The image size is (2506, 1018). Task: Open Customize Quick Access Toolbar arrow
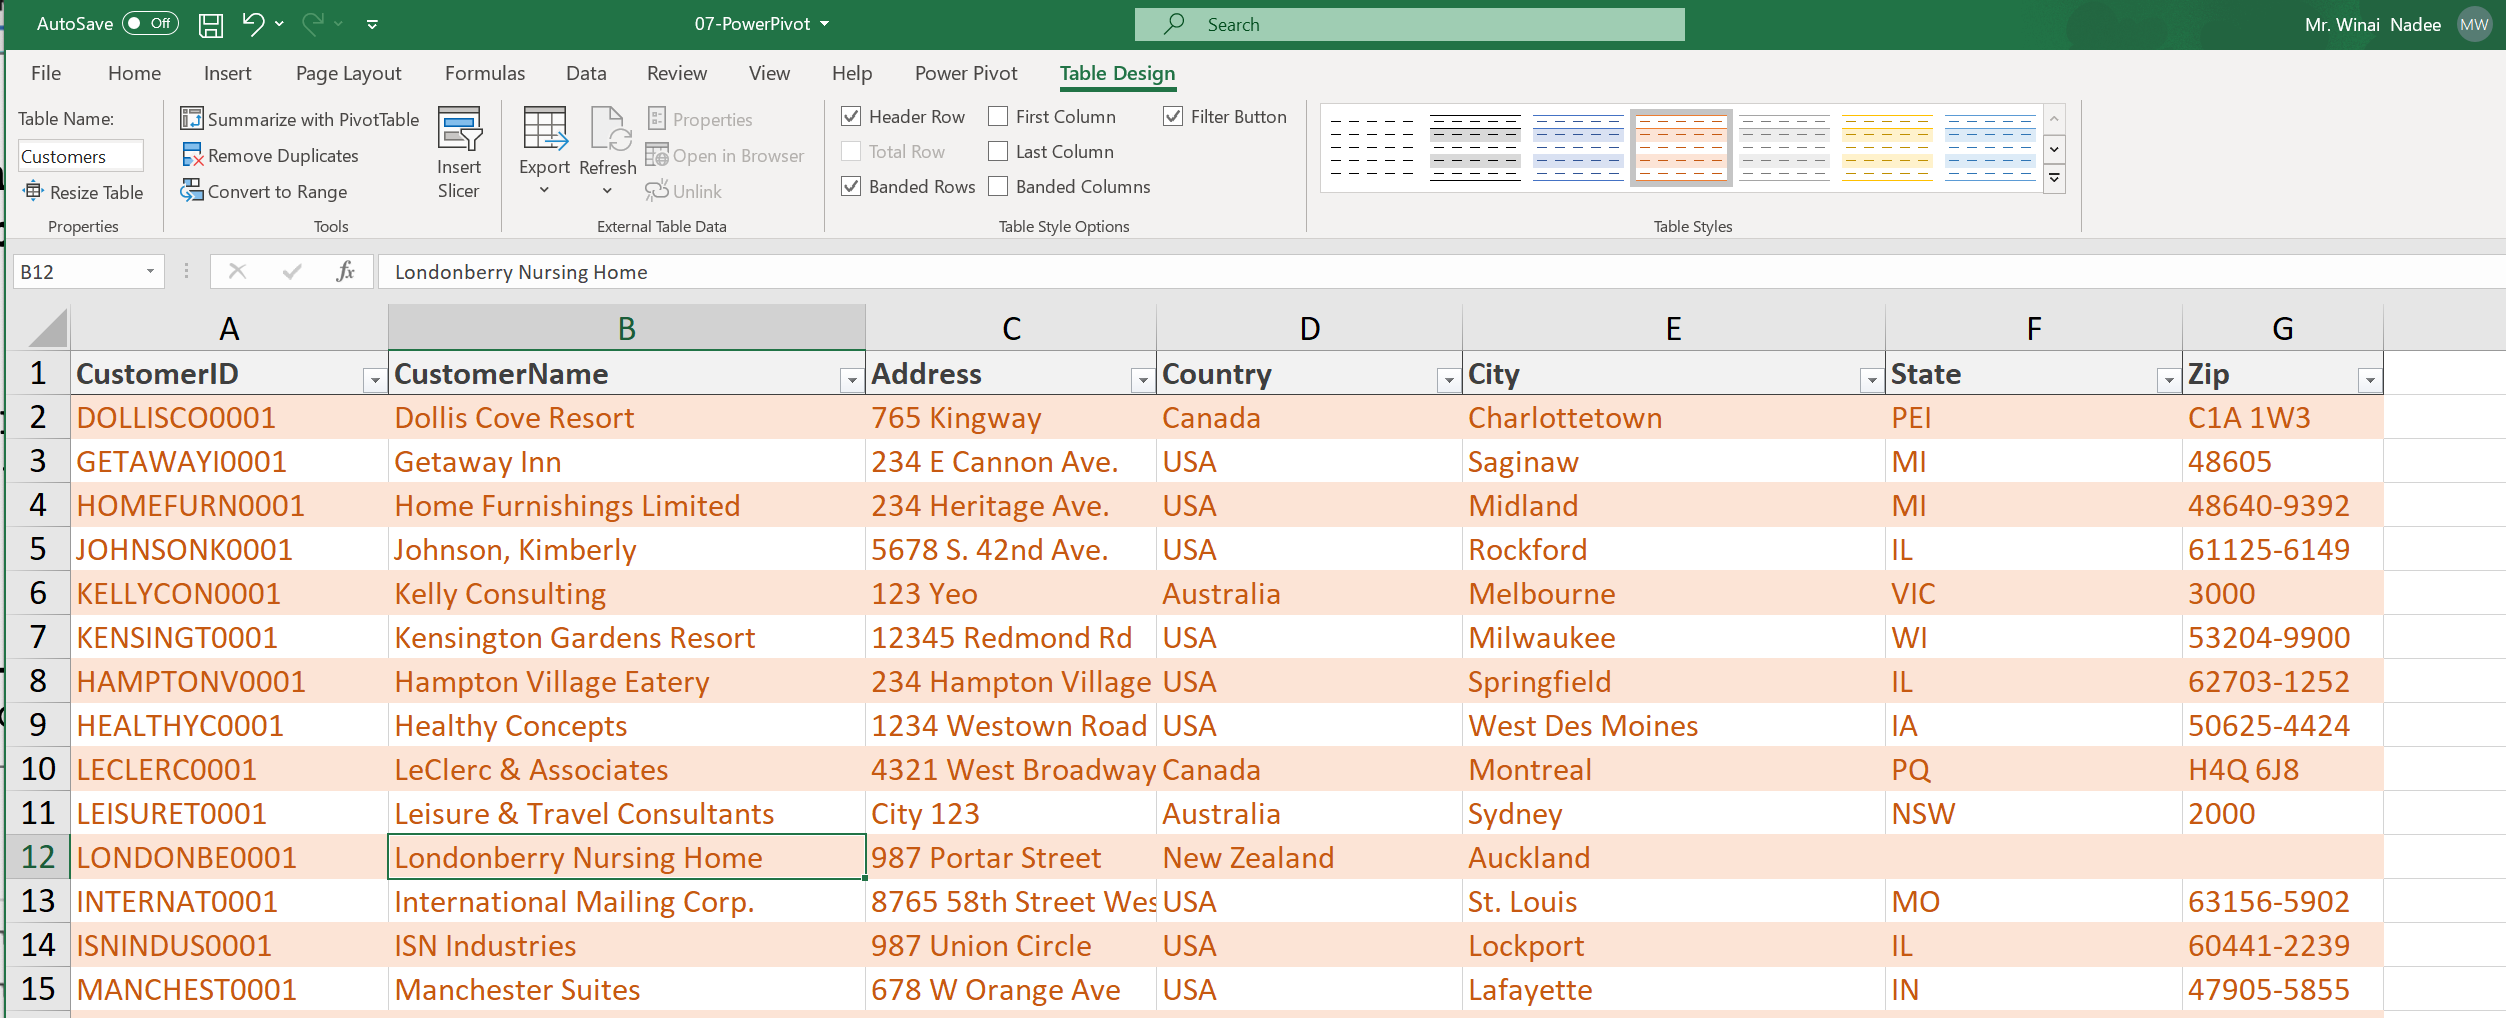tap(372, 24)
